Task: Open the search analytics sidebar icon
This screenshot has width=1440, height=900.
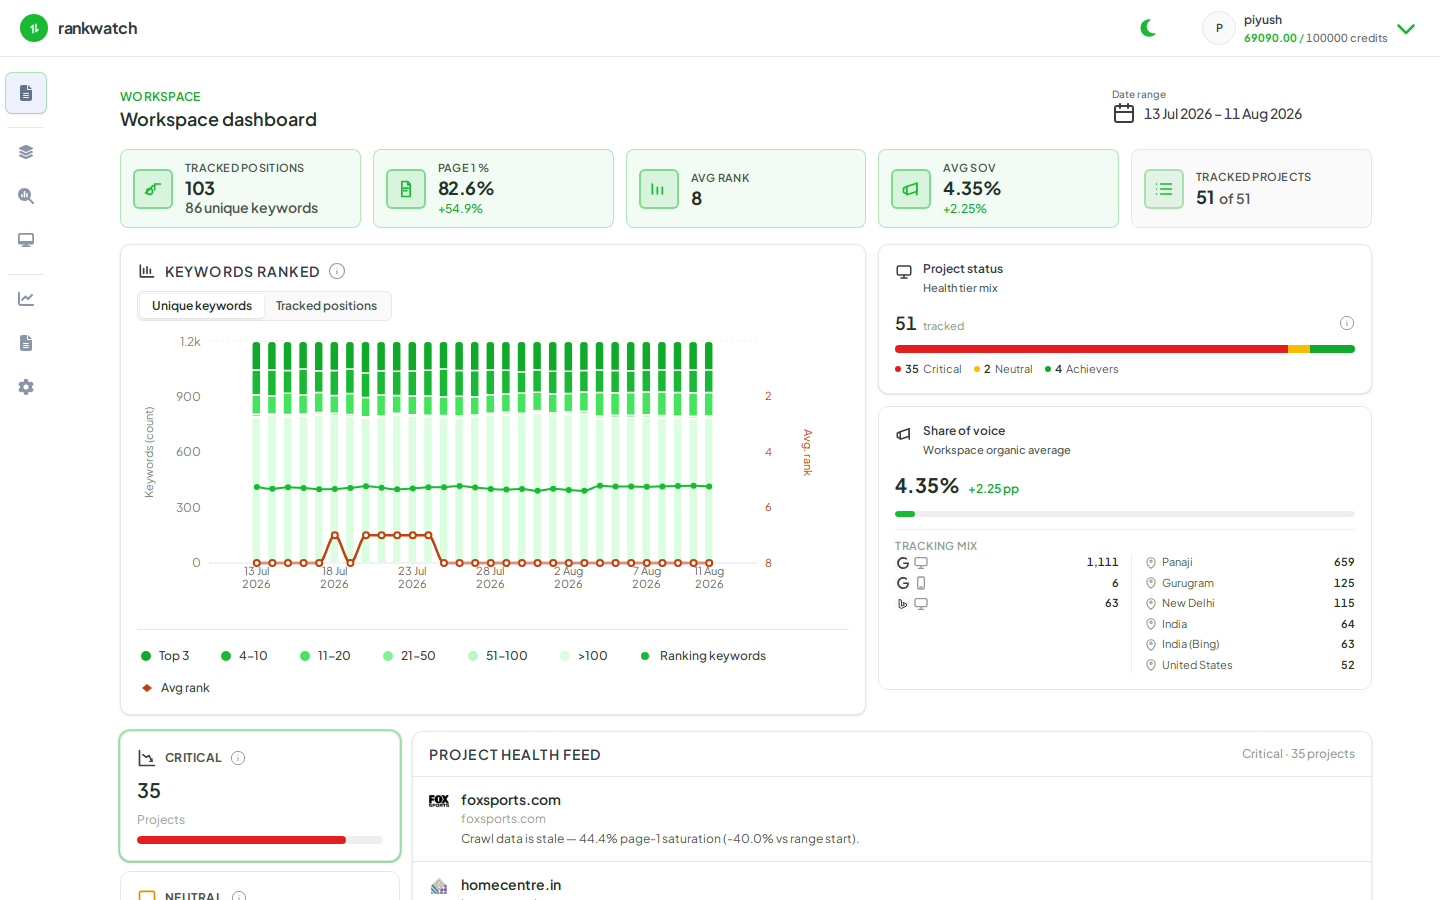Action: click(26, 196)
